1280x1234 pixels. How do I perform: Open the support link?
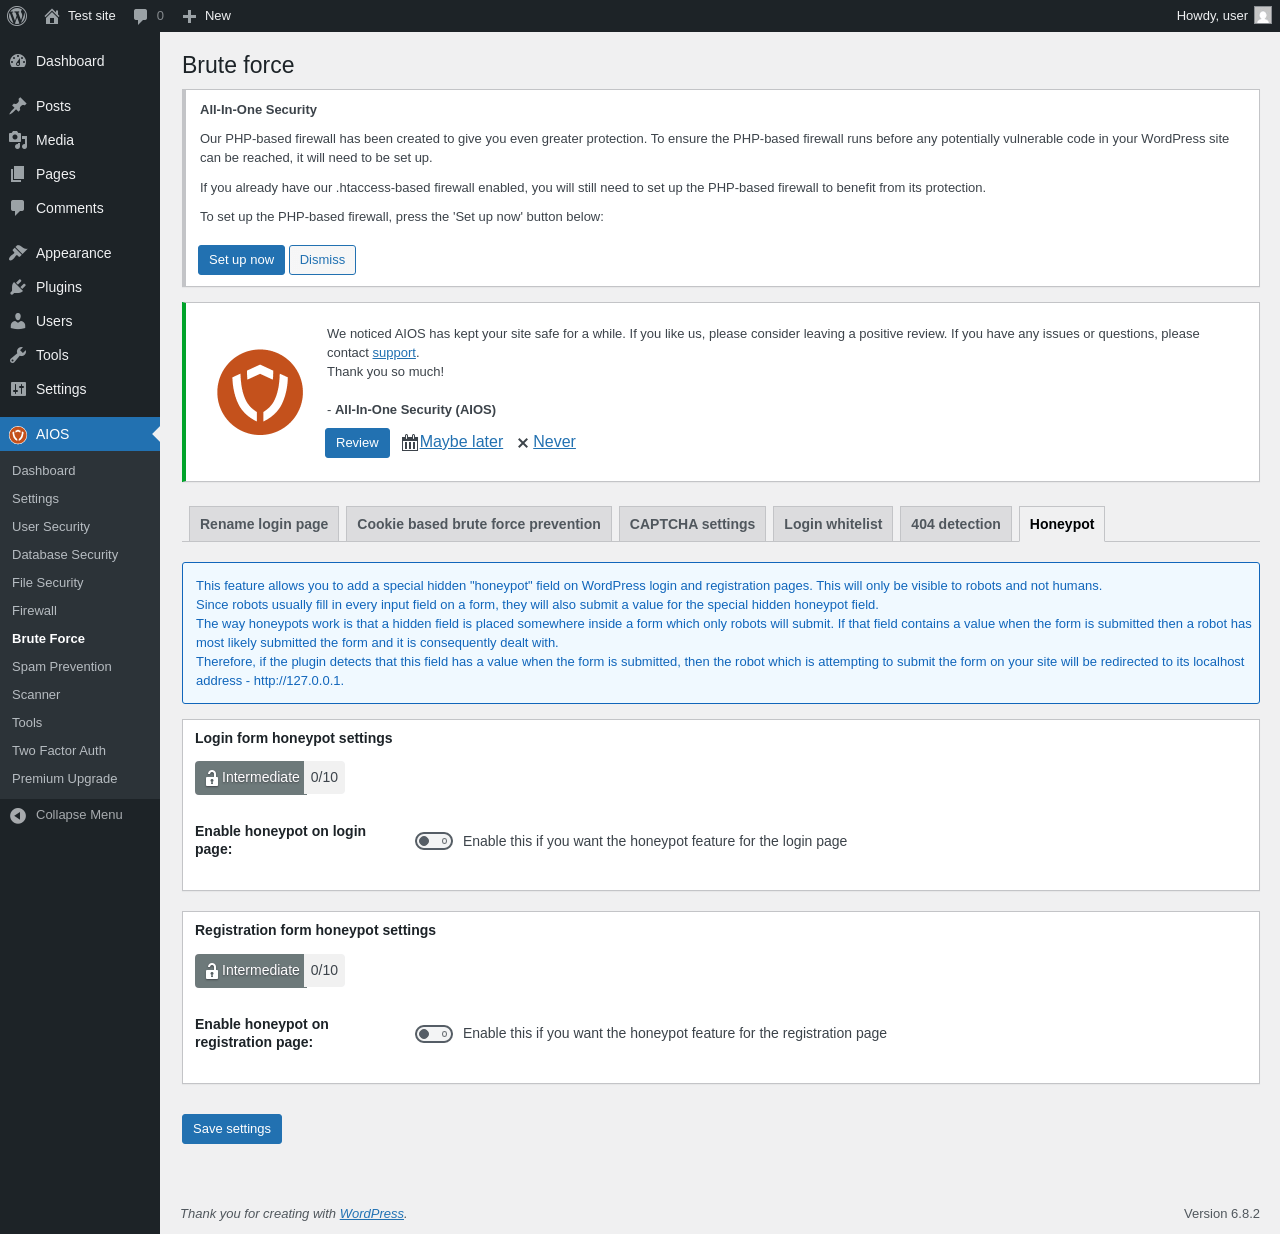(394, 353)
